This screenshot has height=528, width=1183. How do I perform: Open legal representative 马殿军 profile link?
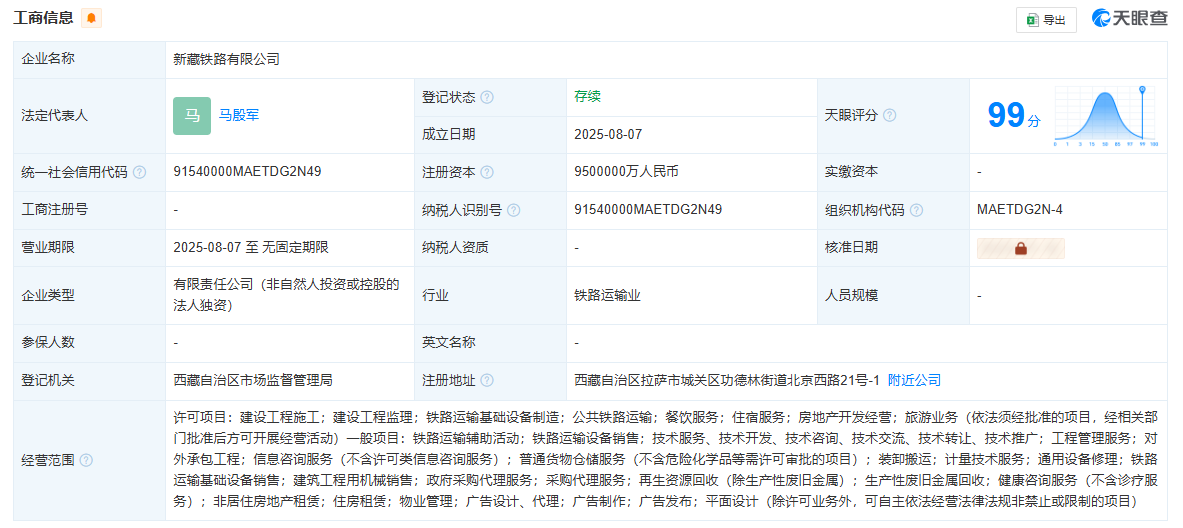pyautogui.click(x=239, y=115)
